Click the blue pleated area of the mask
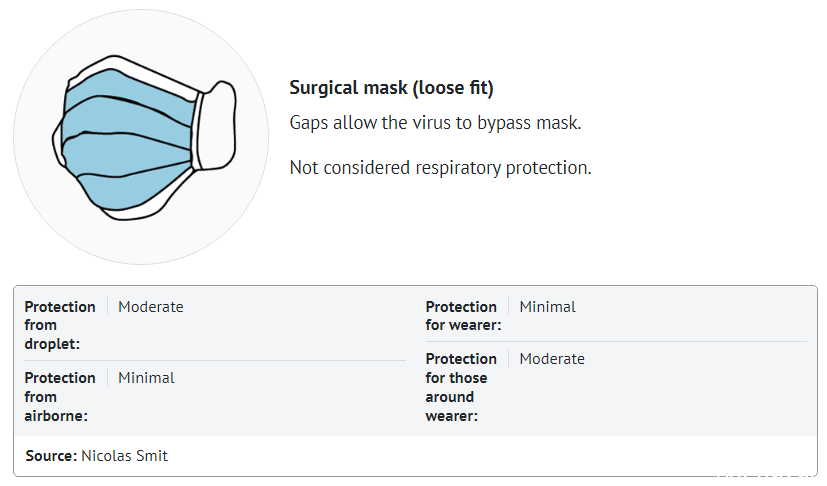 pyautogui.click(x=127, y=140)
